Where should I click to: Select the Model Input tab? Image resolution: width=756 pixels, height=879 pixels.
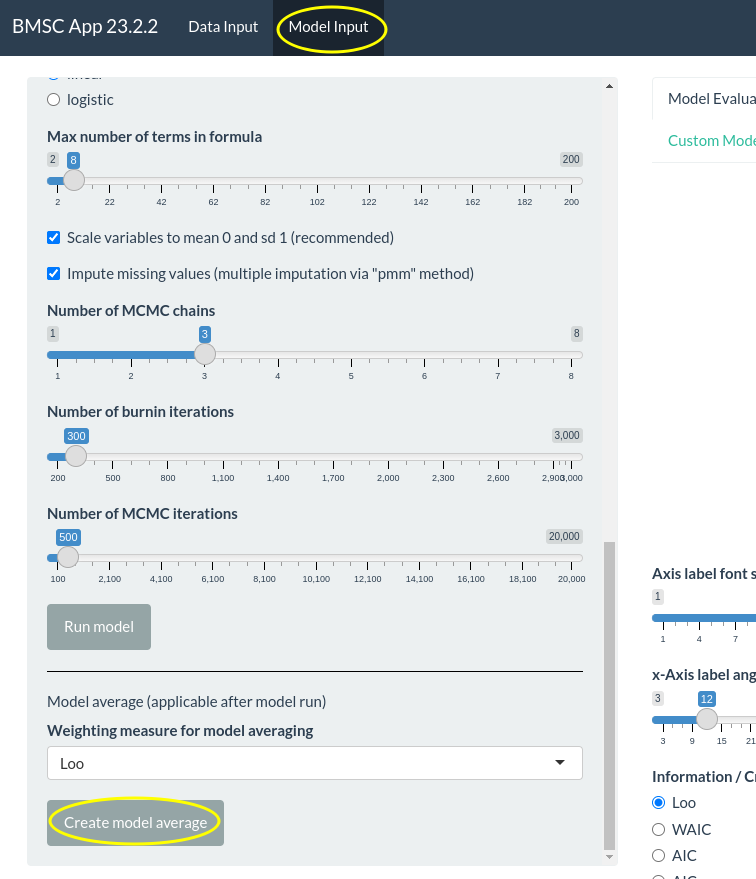329,27
